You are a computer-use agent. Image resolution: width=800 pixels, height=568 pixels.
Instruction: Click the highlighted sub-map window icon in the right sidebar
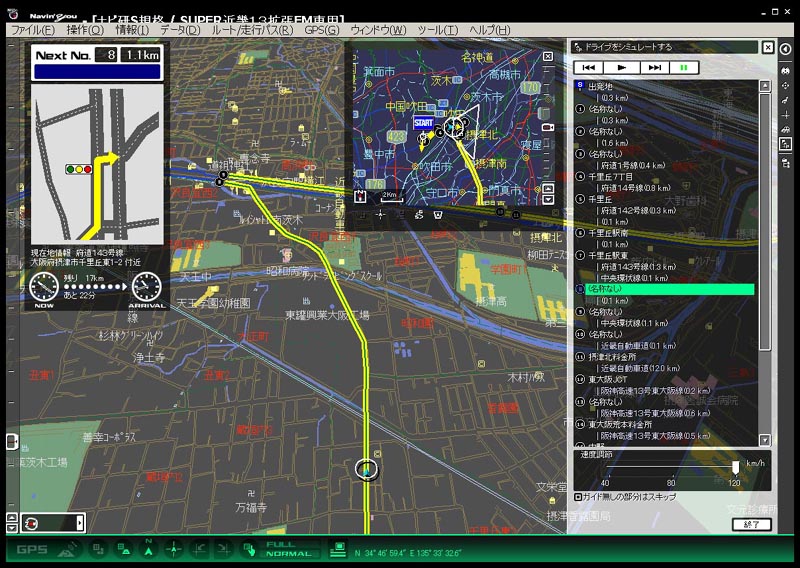coord(786,144)
